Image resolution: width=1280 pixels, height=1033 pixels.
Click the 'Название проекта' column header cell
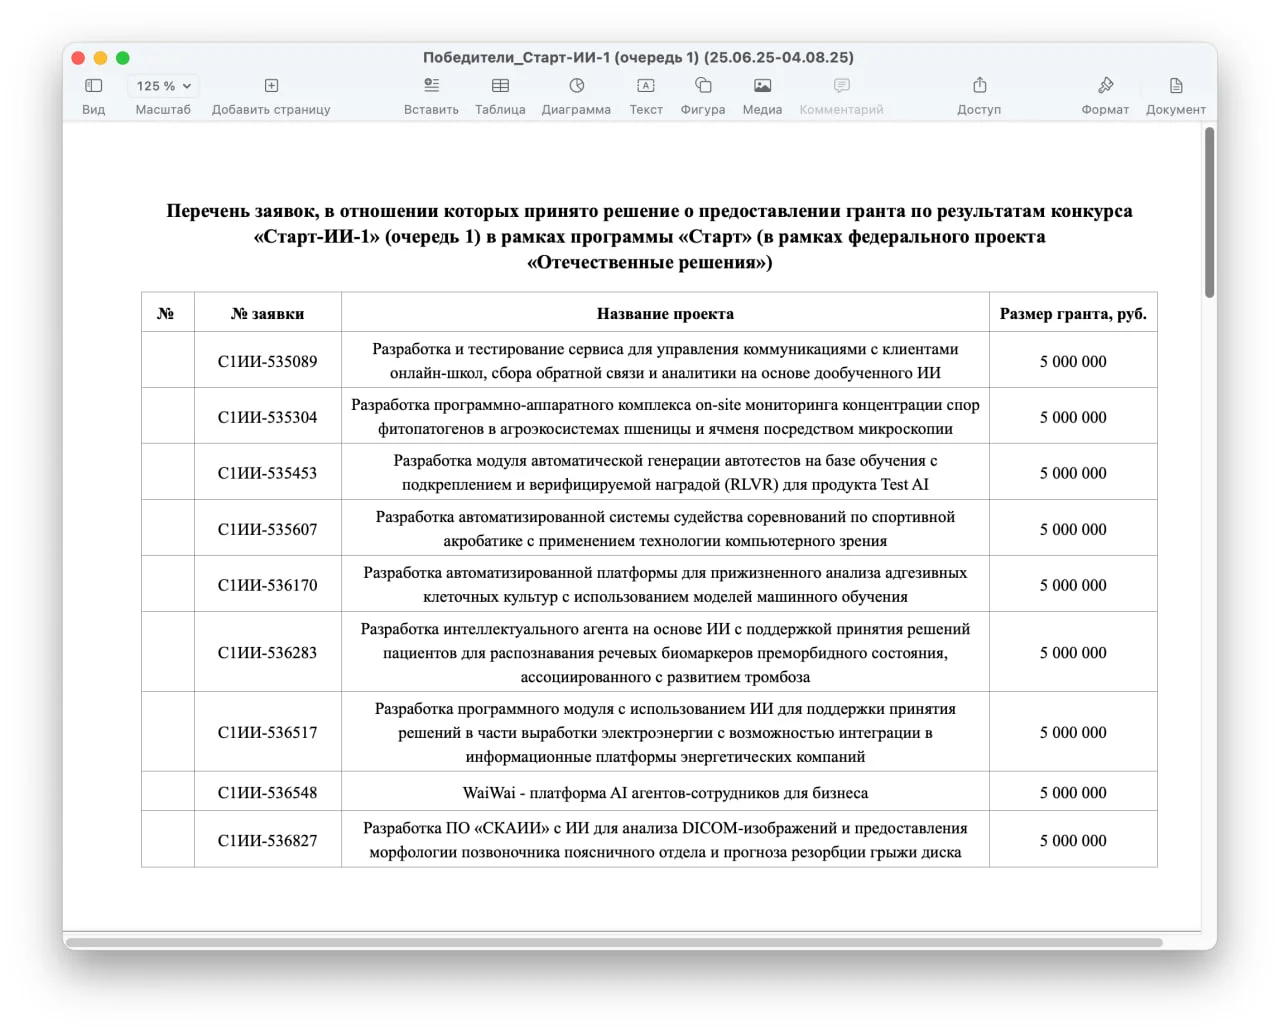tap(665, 313)
